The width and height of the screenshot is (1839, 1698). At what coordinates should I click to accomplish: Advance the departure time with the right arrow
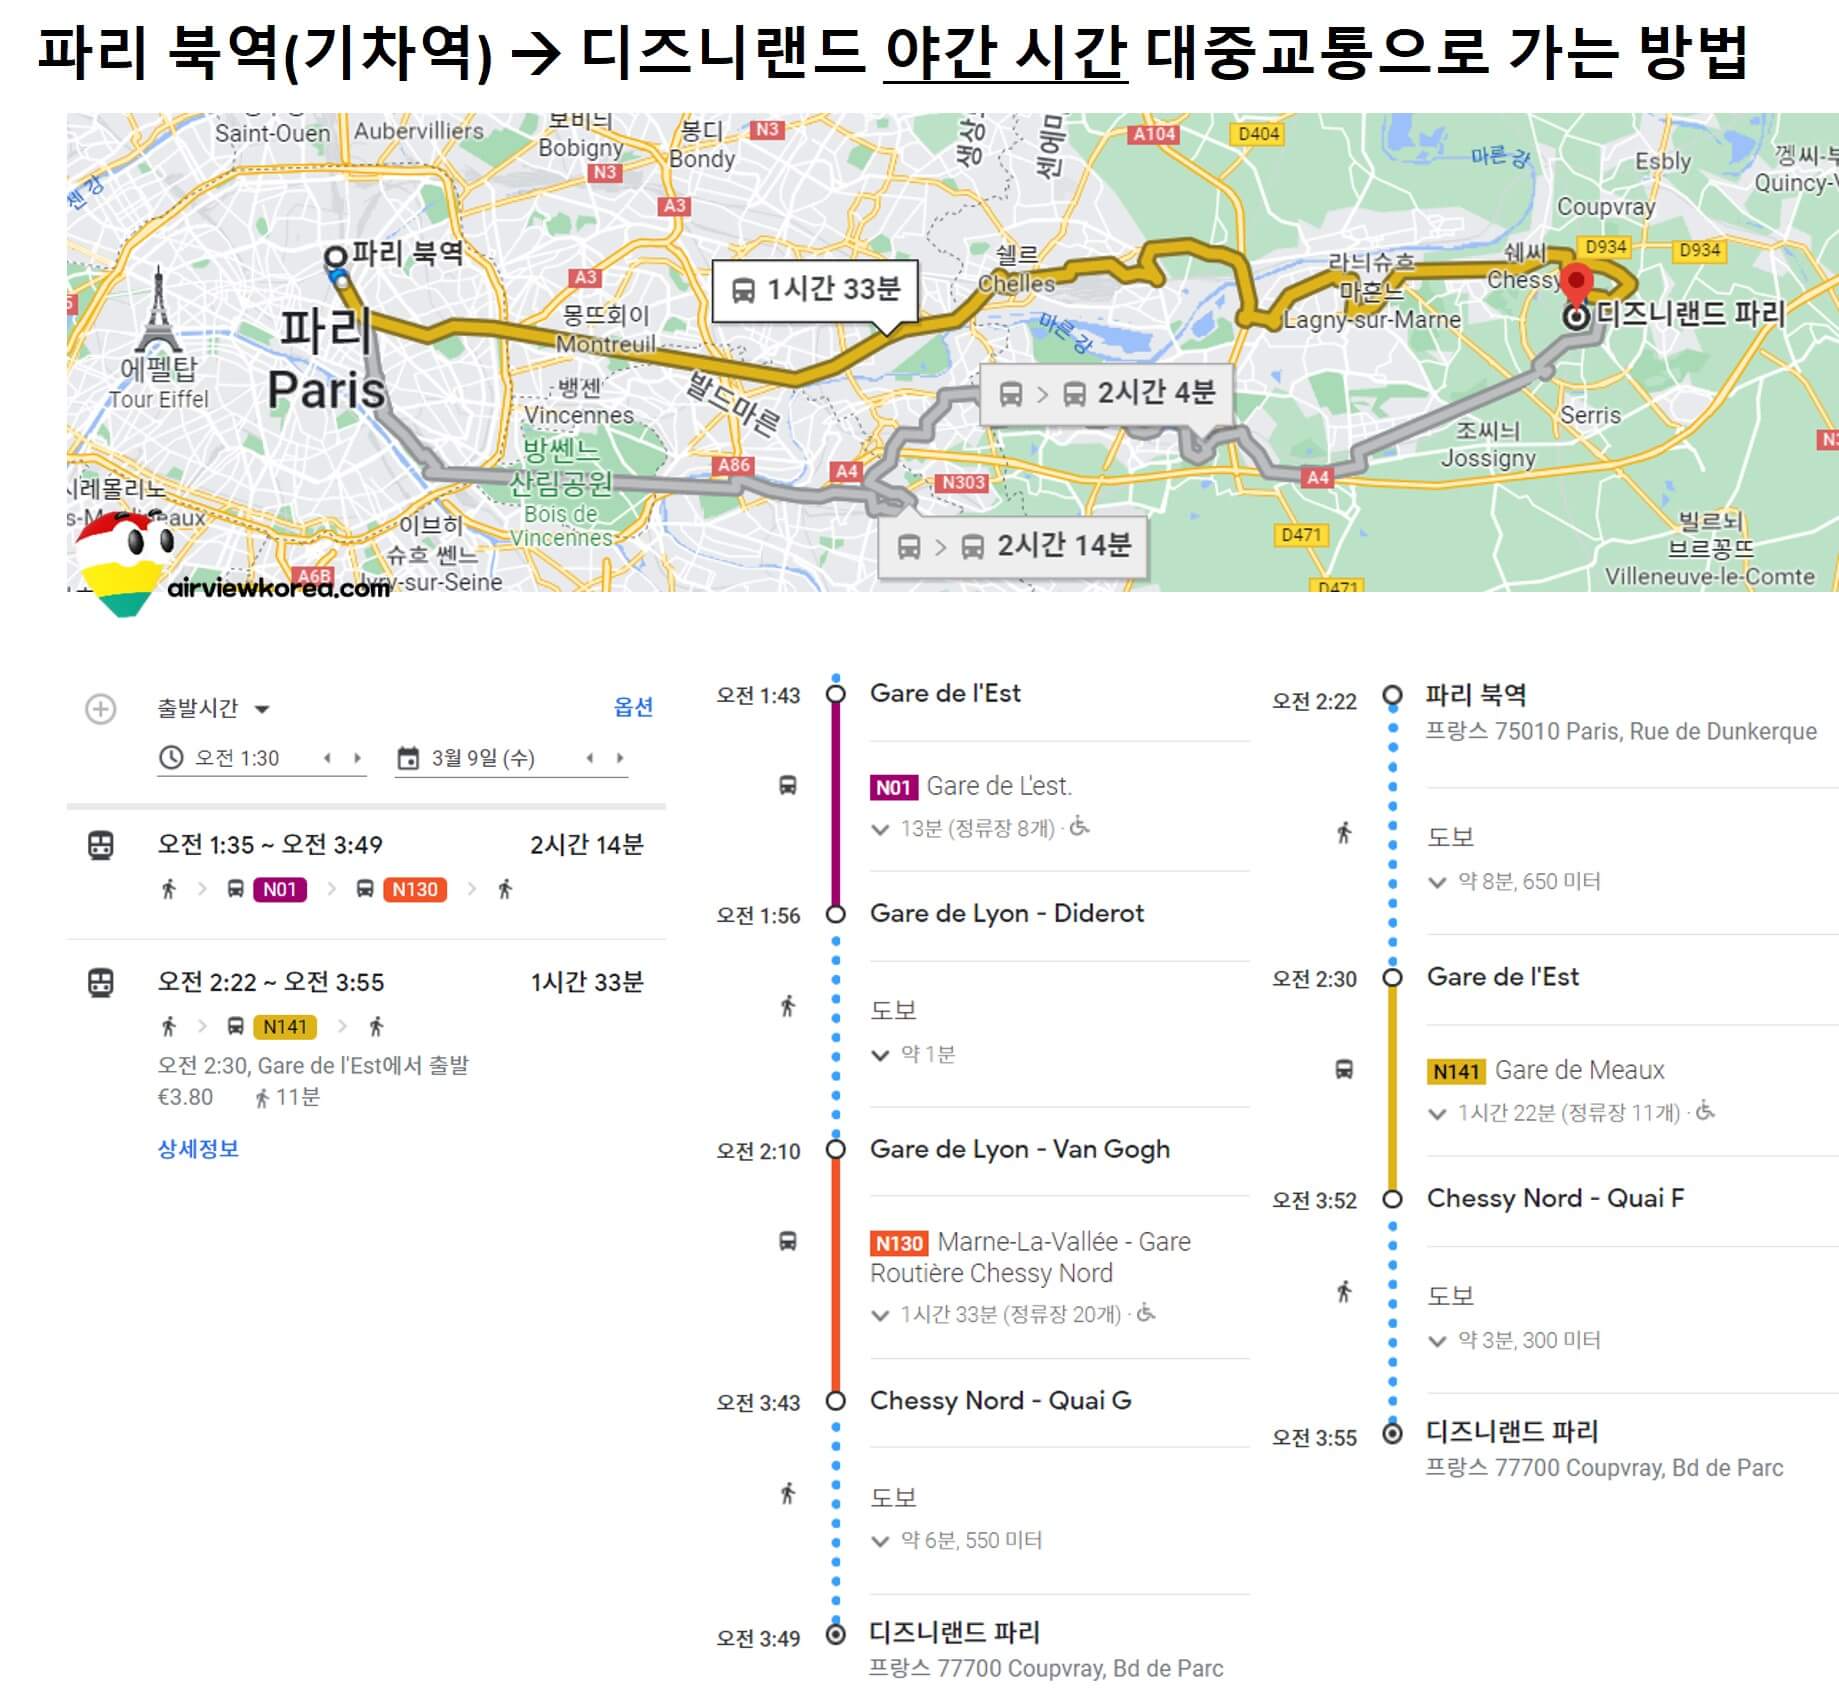360,758
